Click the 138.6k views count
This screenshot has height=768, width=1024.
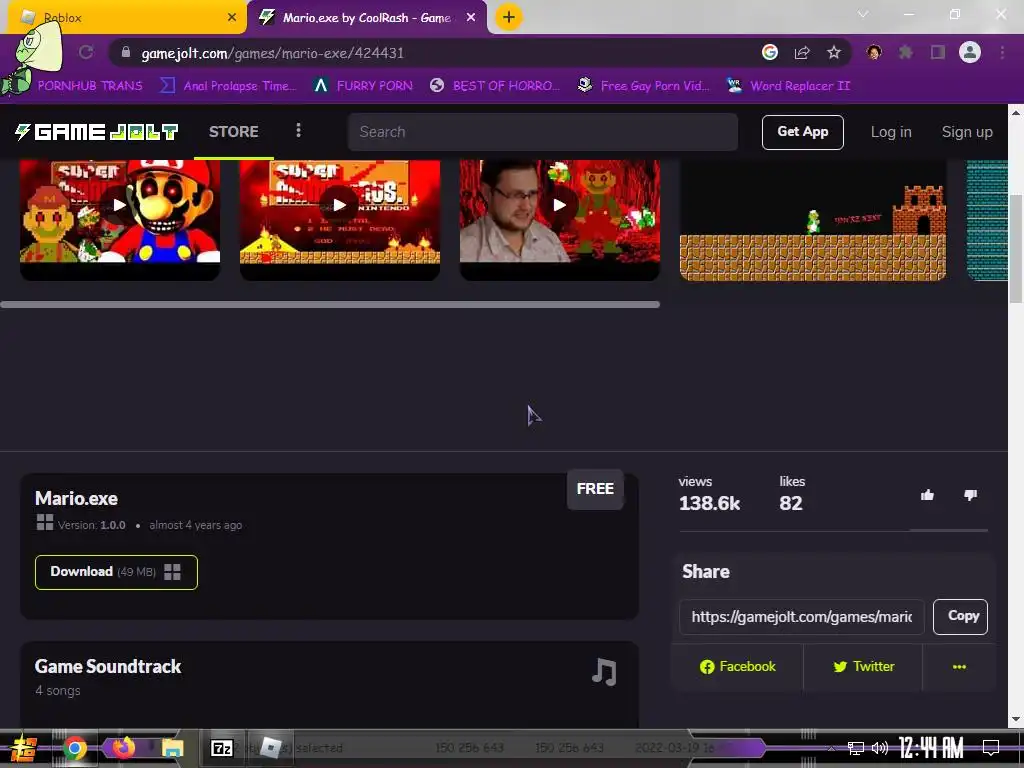pyautogui.click(x=709, y=504)
